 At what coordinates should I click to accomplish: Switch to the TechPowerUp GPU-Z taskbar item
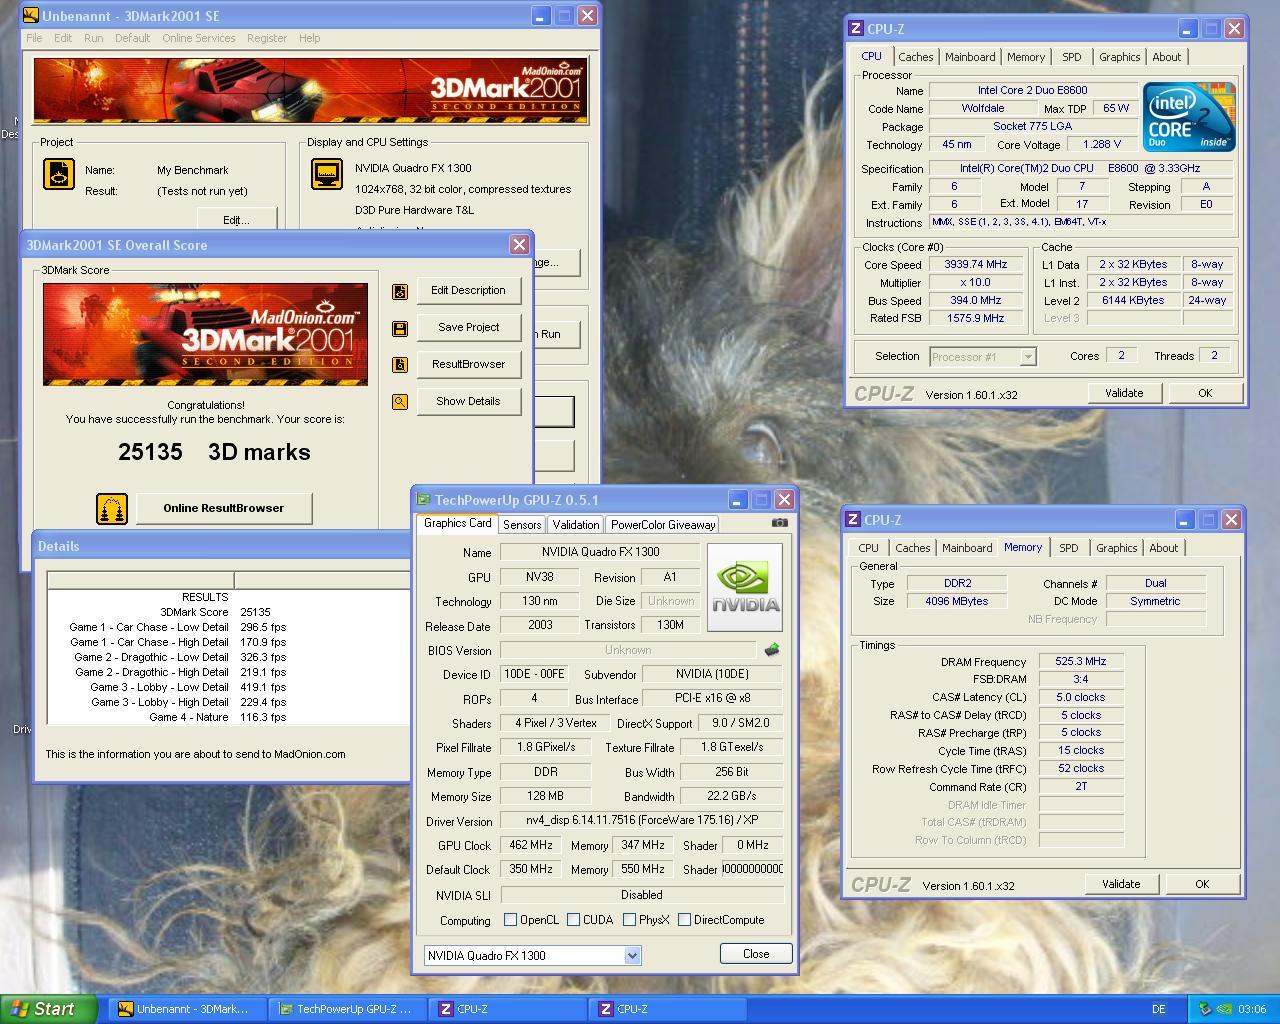(x=346, y=1009)
